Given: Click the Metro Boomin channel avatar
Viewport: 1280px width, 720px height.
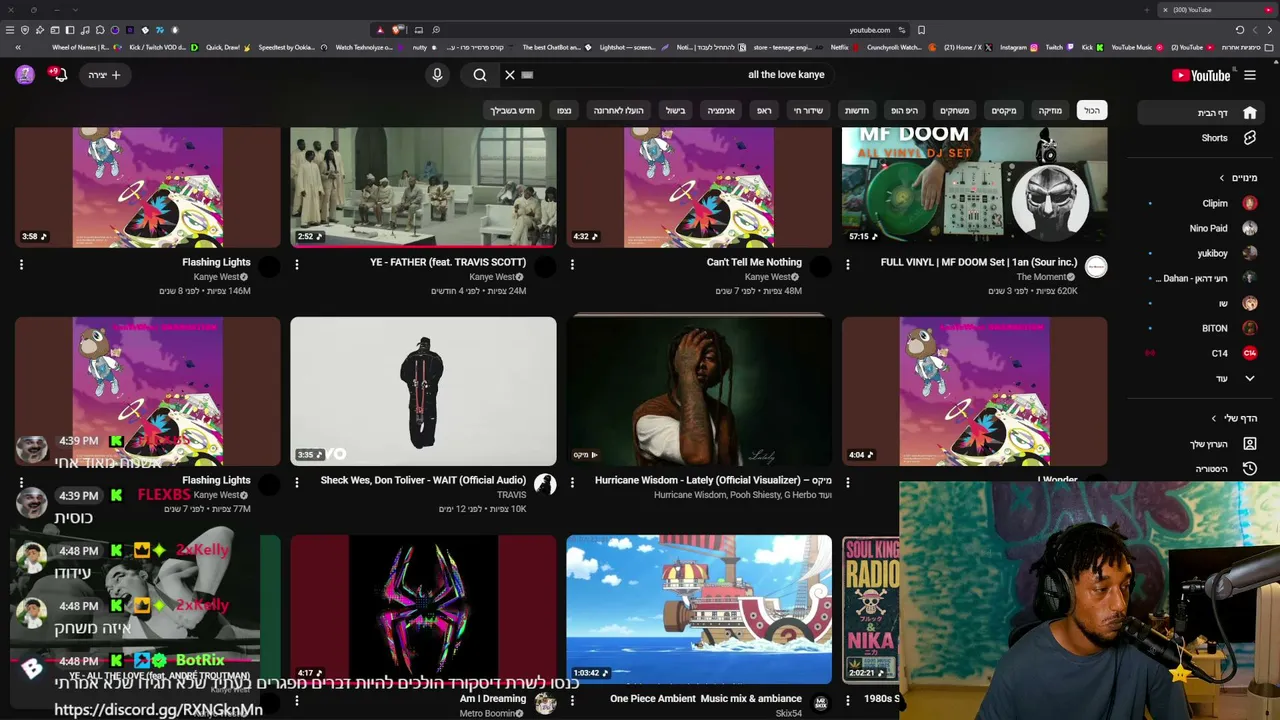Looking at the screenshot, I should (545, 703).
